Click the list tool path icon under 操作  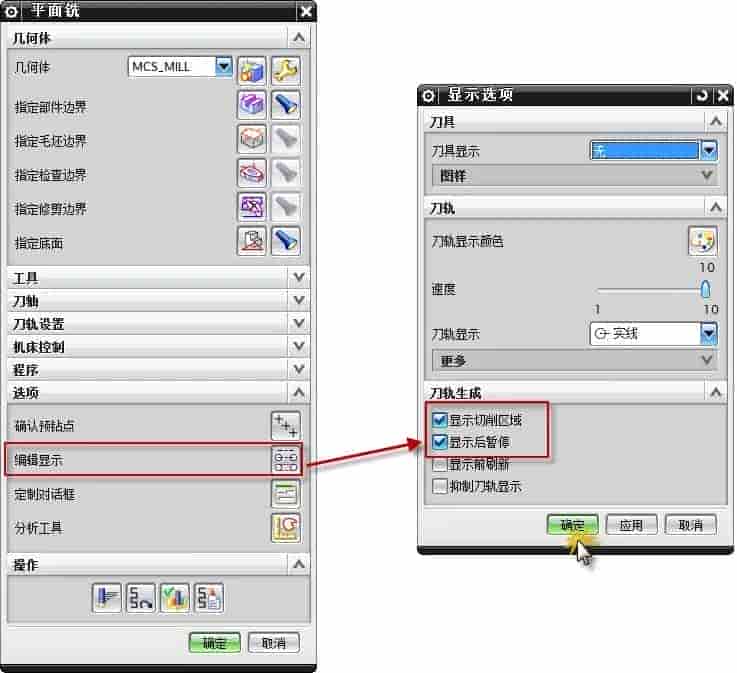(209, 598)
